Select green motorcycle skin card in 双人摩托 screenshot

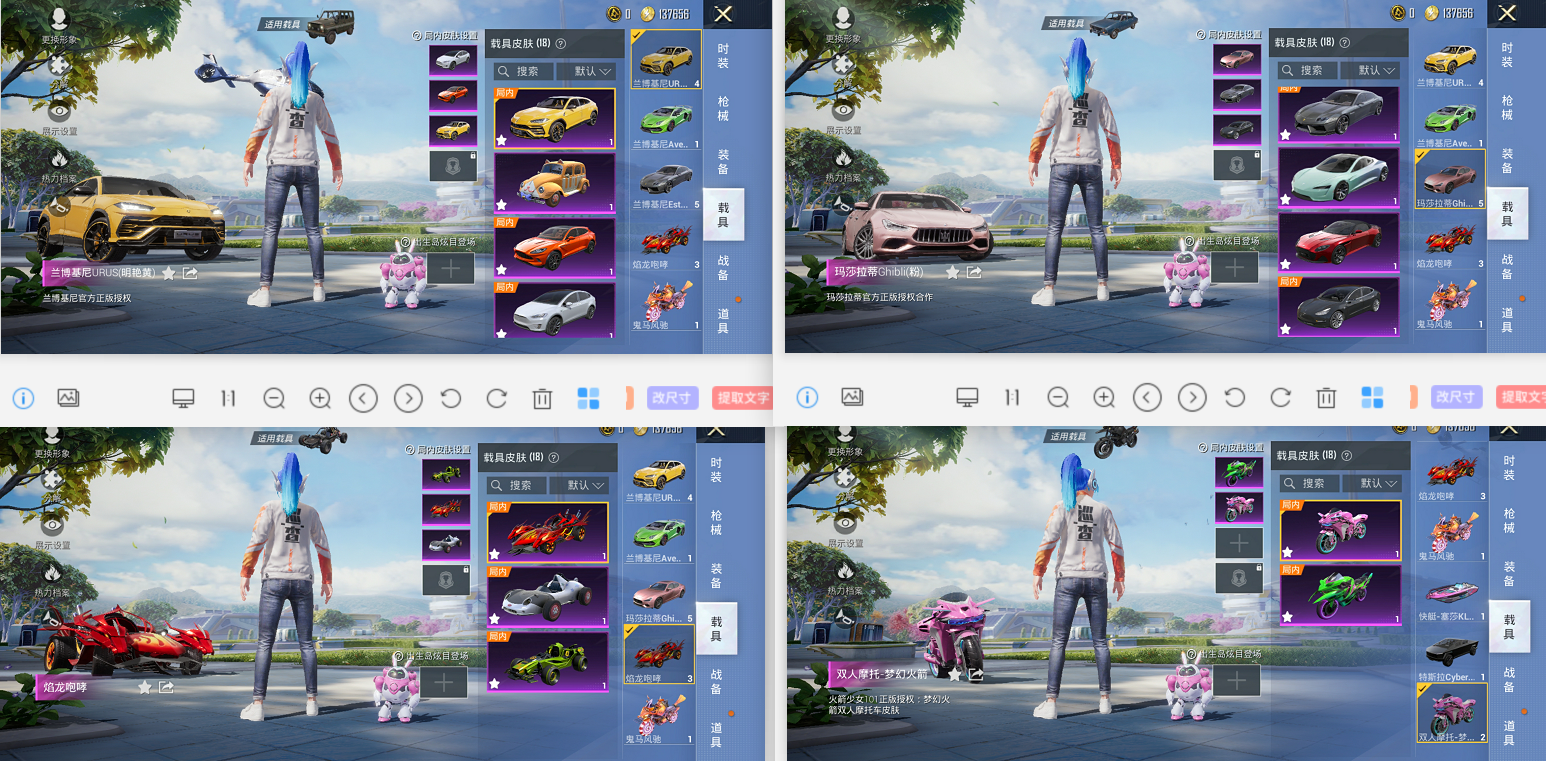pyautogui.click(x=1341, y=595)
